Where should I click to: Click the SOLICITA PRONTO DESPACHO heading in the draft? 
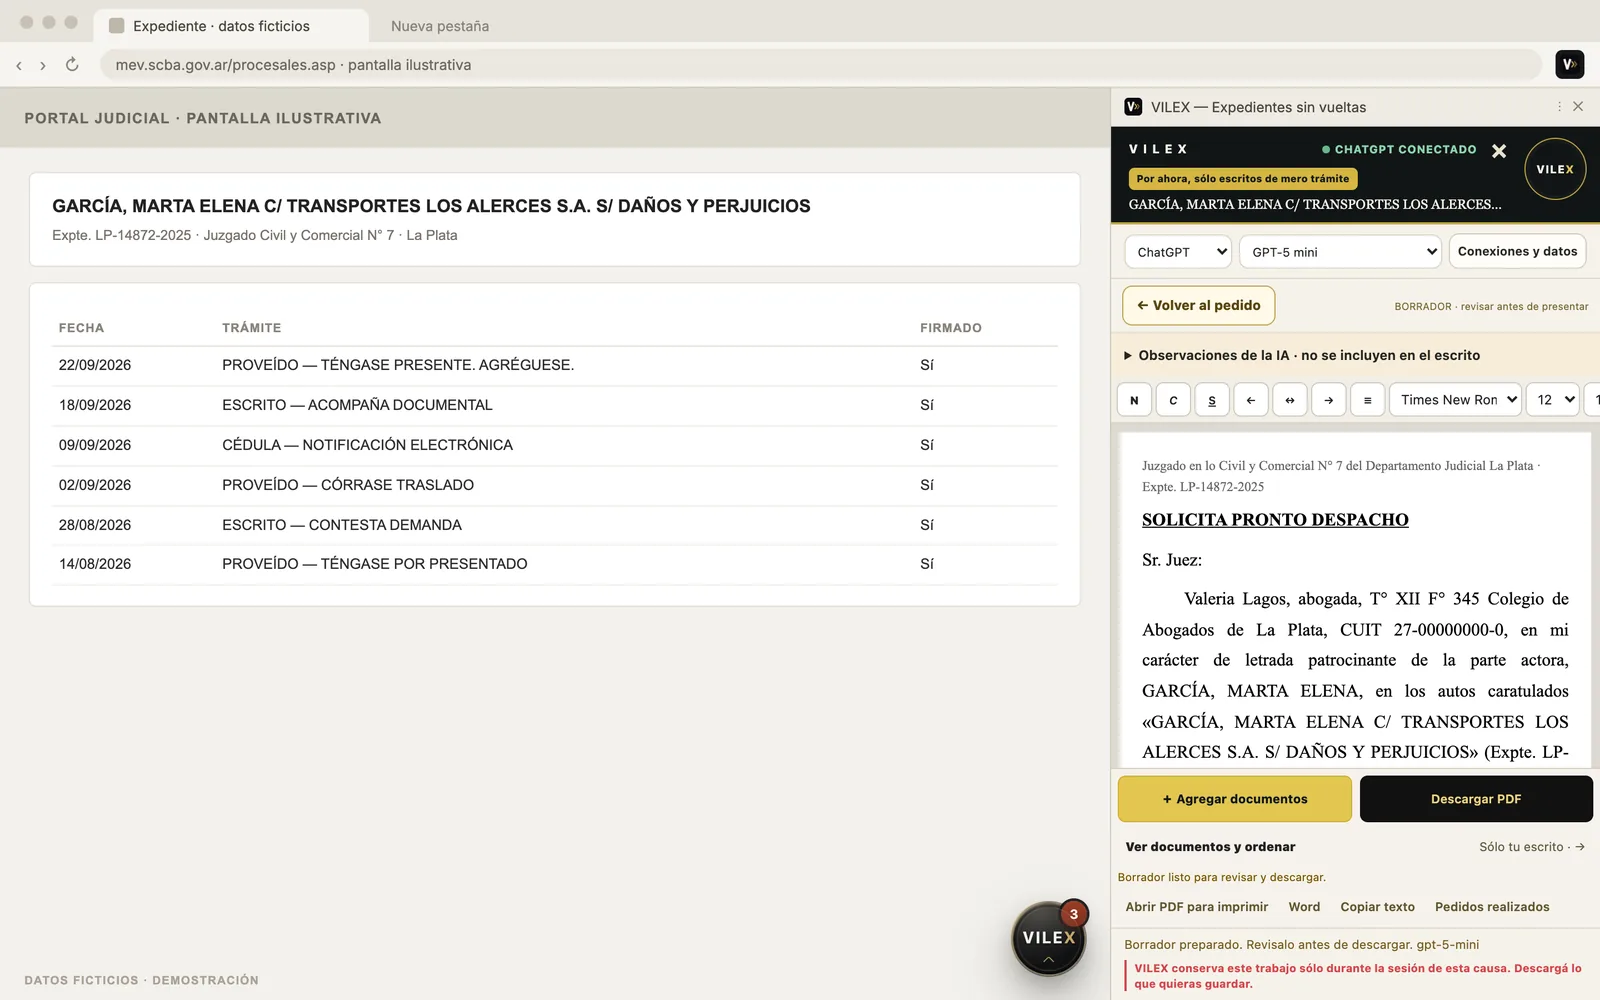click(1275, 520)
